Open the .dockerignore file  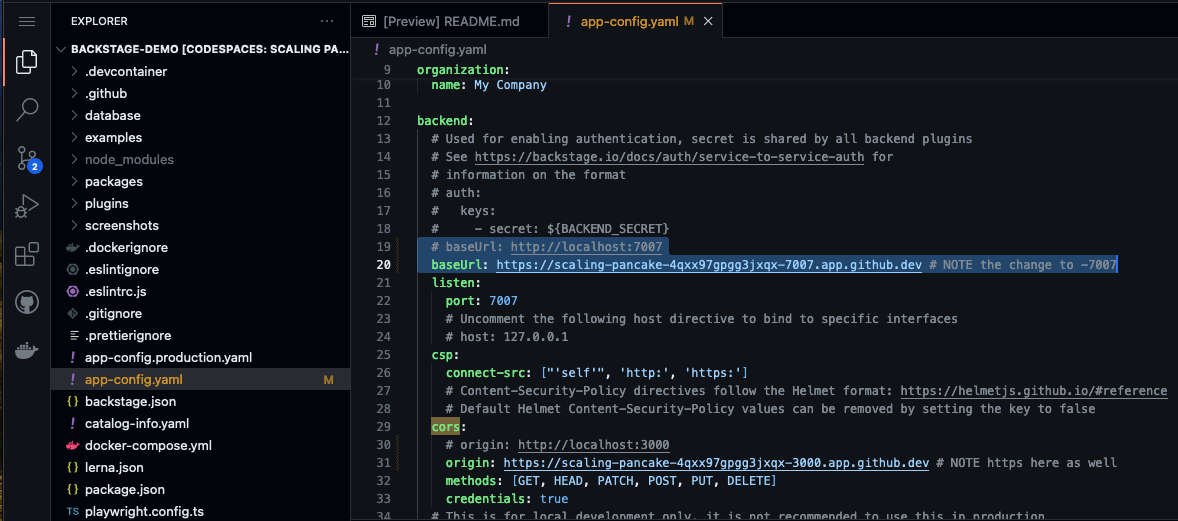(201, 247)
